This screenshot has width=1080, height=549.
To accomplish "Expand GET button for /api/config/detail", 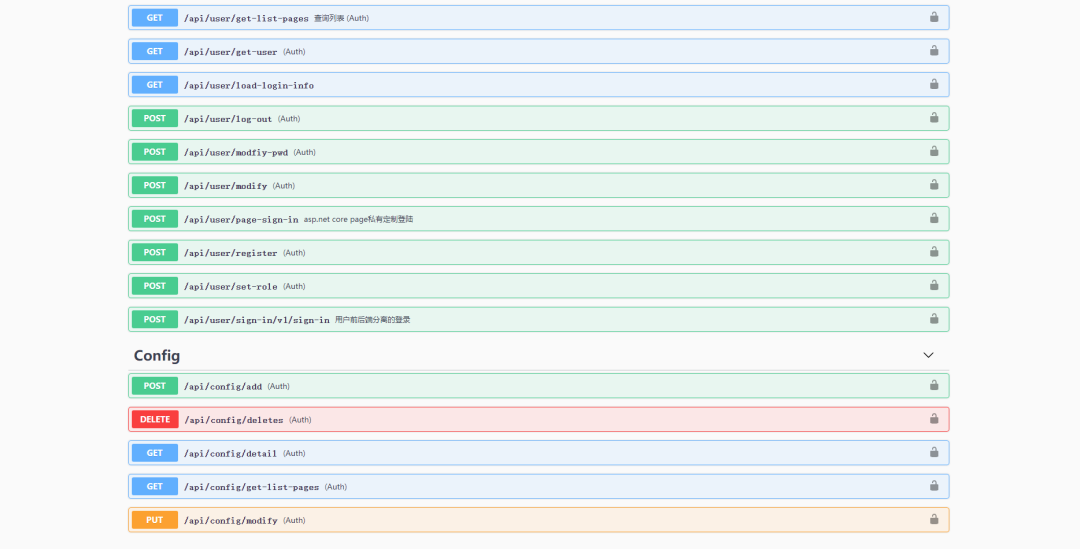I will [x=155, y=453].
